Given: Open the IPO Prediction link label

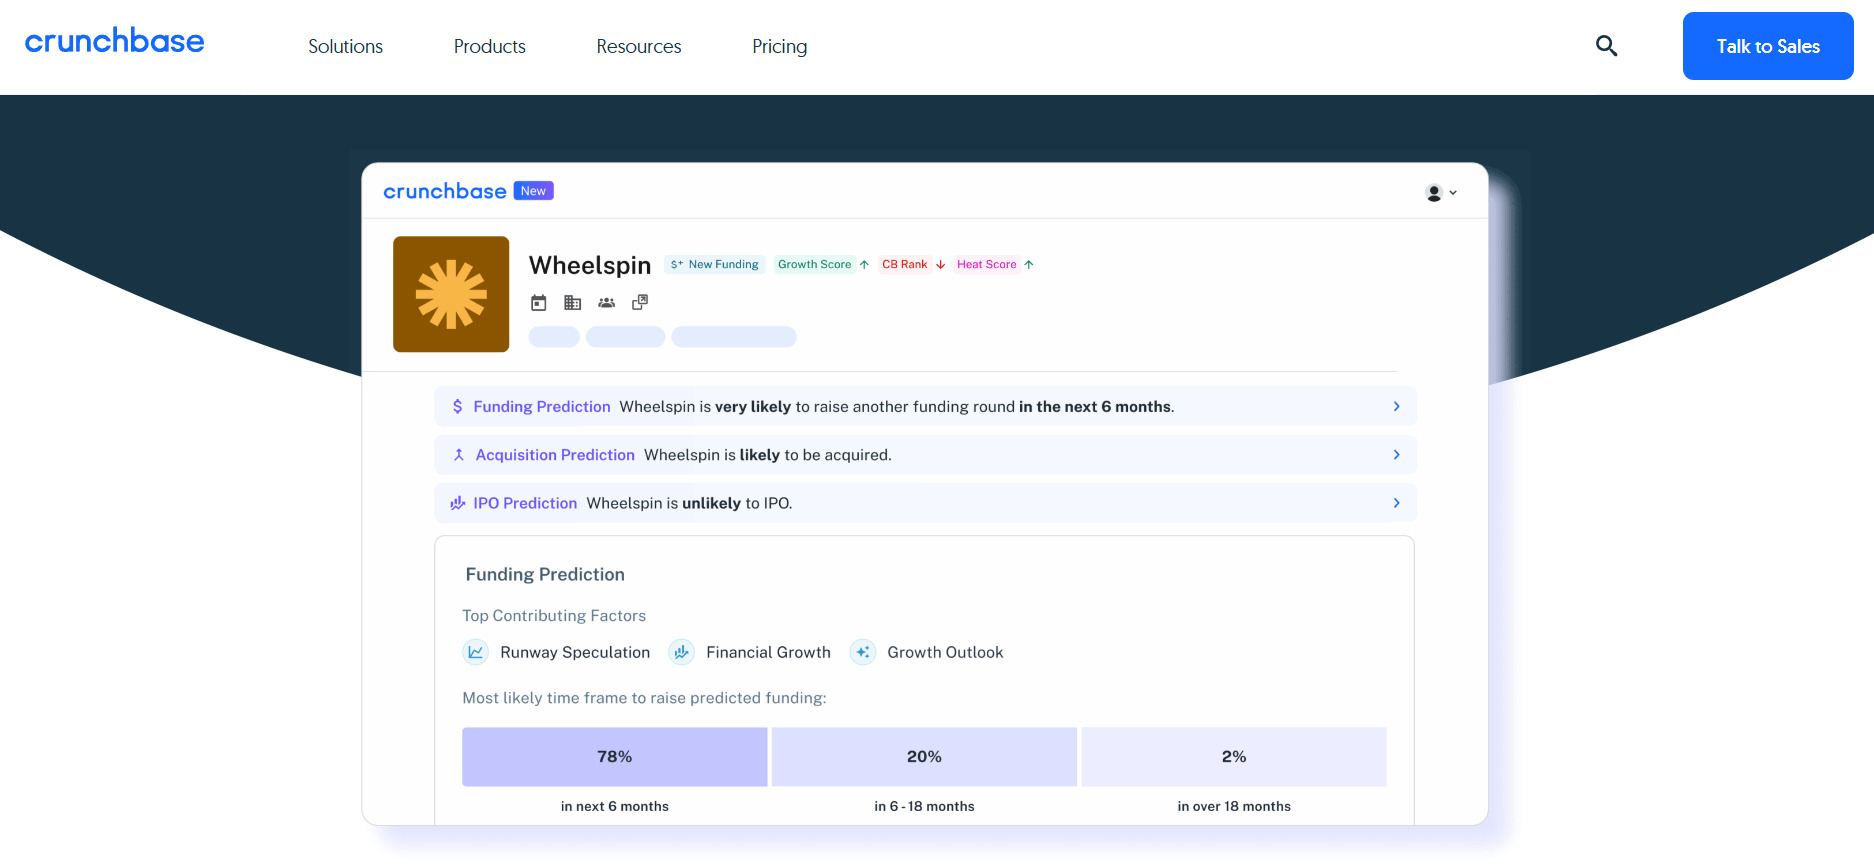Looking at the screenshot, I should (x=525, y=502).
